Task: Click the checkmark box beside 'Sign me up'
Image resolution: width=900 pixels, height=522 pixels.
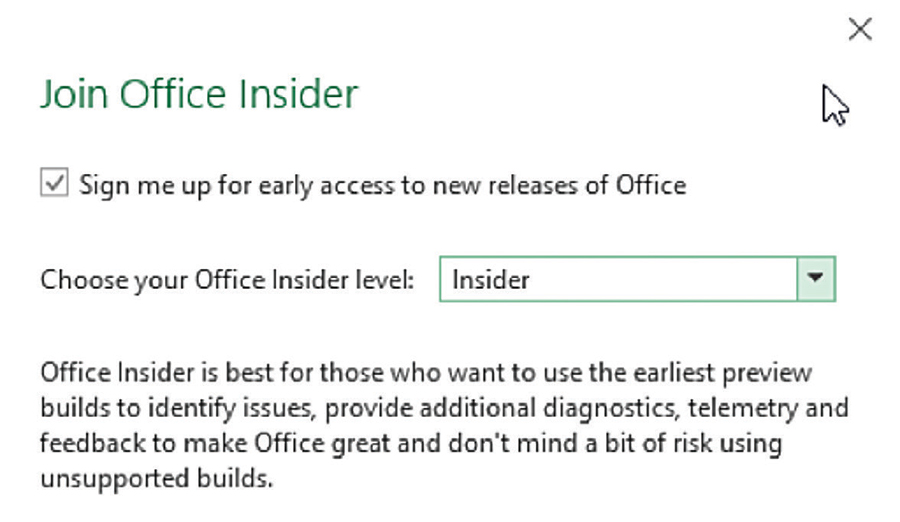Action: pyautogui.click(x=55, y=185)
